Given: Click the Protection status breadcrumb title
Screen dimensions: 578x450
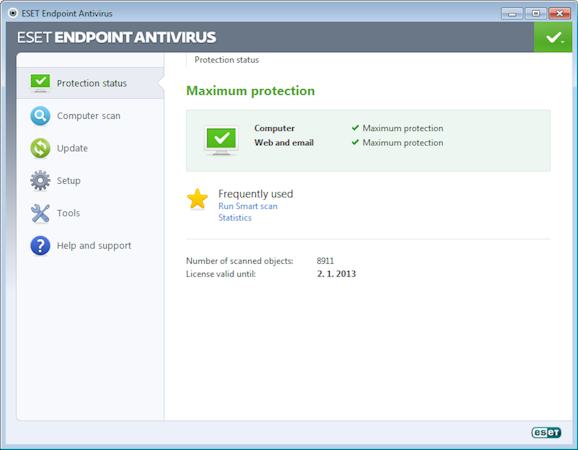Looking at the screenshot, I should pos(226,60).
